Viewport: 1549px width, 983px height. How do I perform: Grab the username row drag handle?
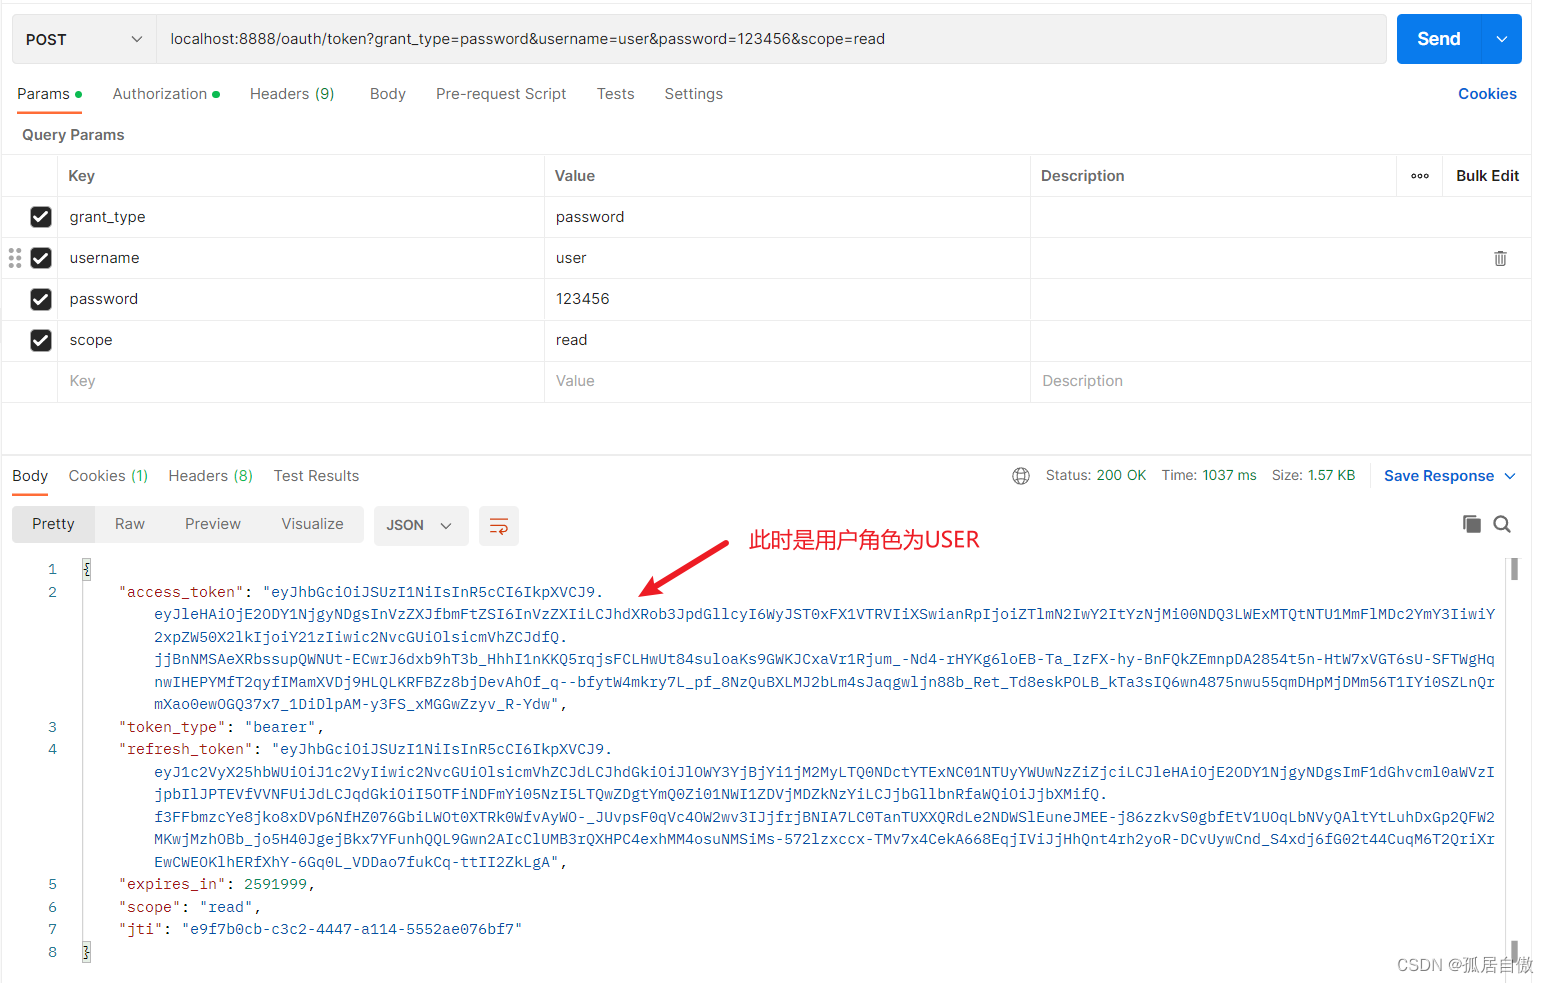click(15, 258)
